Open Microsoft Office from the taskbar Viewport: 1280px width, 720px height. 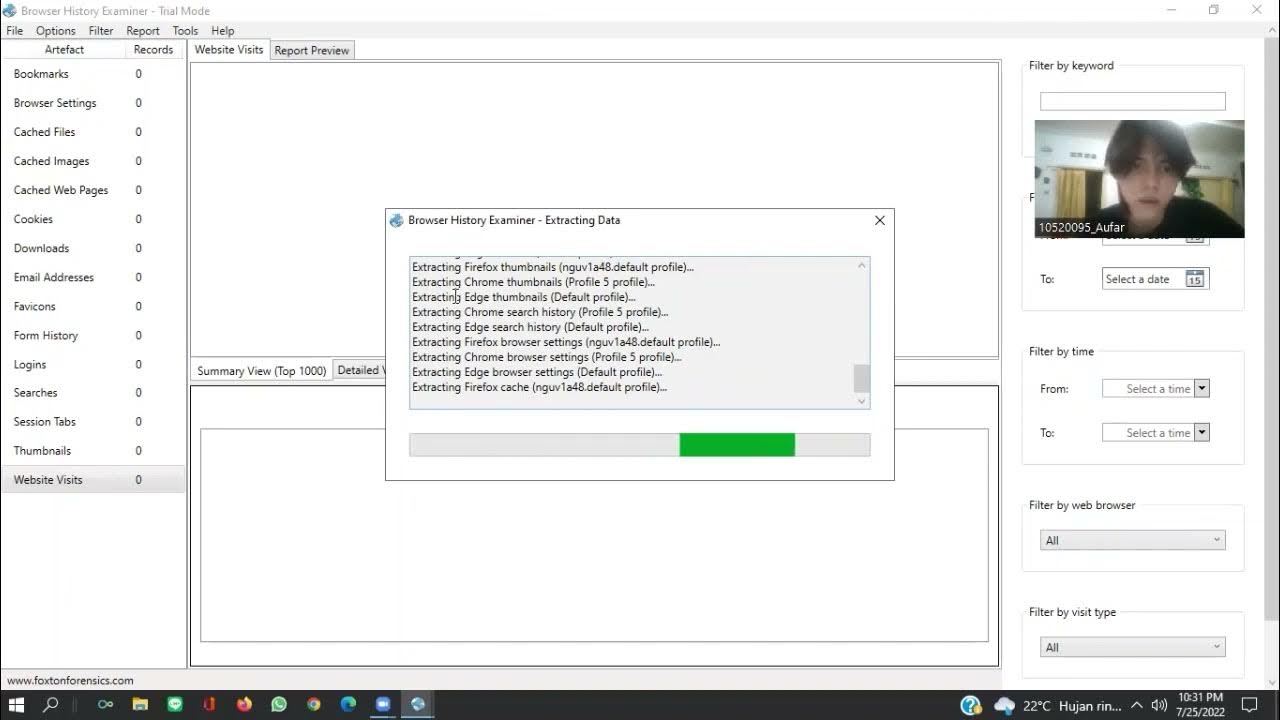tap(209, 704)
